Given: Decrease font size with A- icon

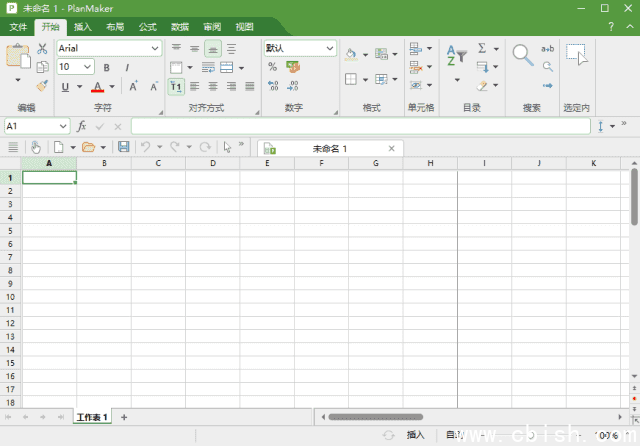Looking at the screenshot, I should coord(153,86).
